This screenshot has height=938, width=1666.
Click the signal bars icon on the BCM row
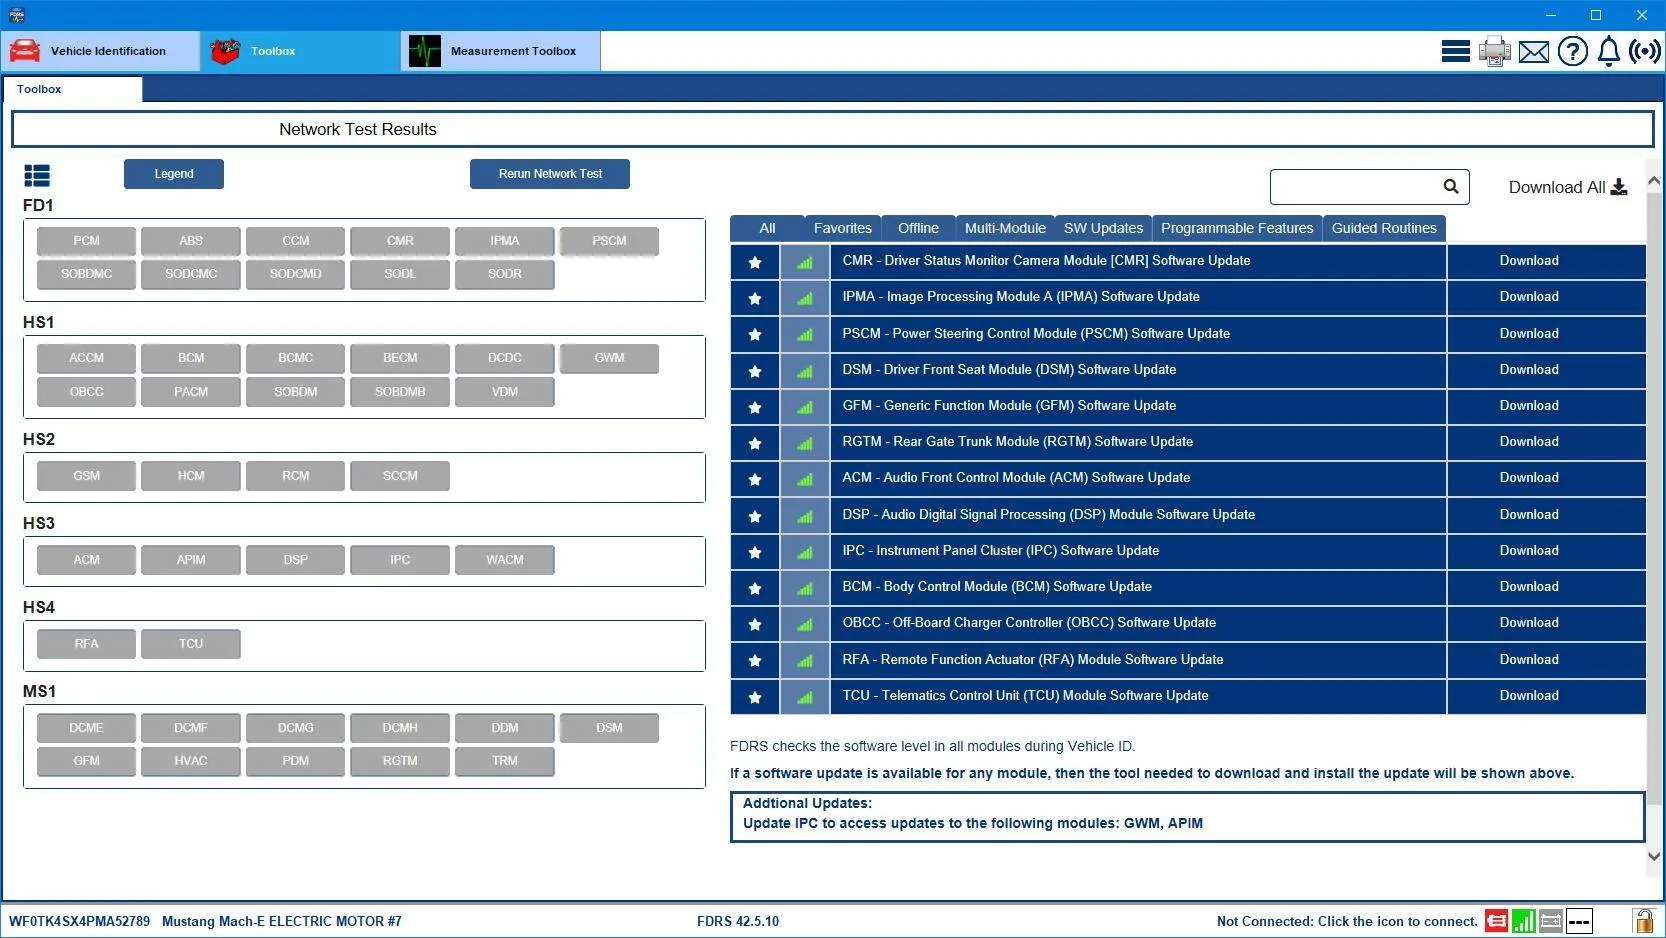[805, 588]
